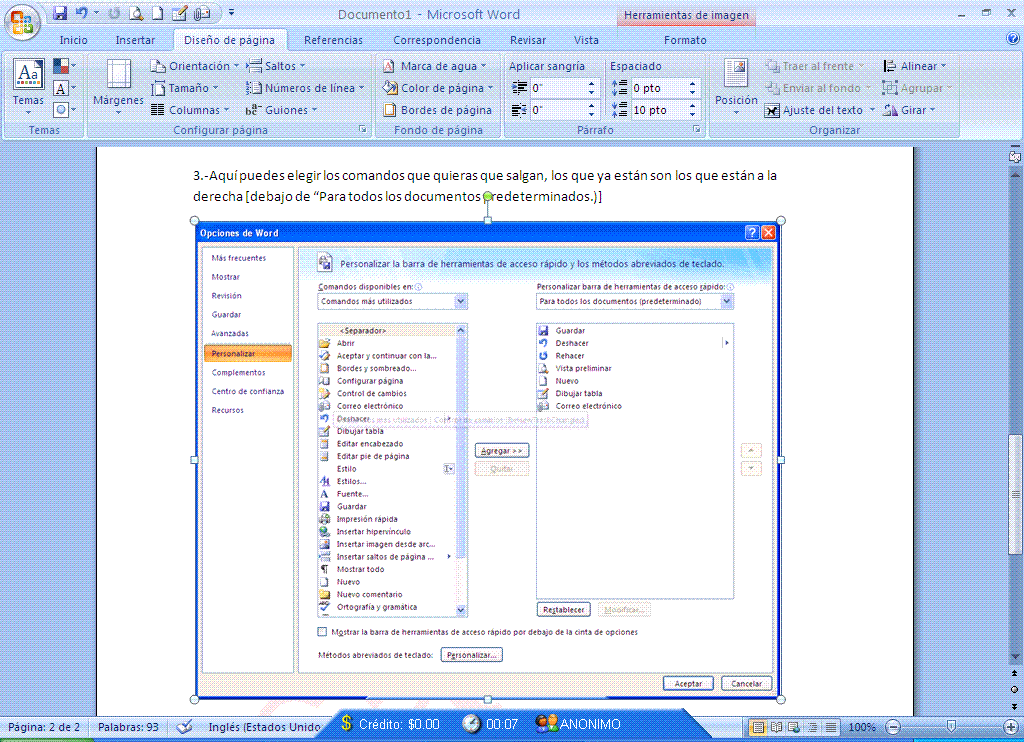The height and width of the screenshot is (742, 1024).
Task: Click the zoom in plus button
Action: click(1010, 726)
